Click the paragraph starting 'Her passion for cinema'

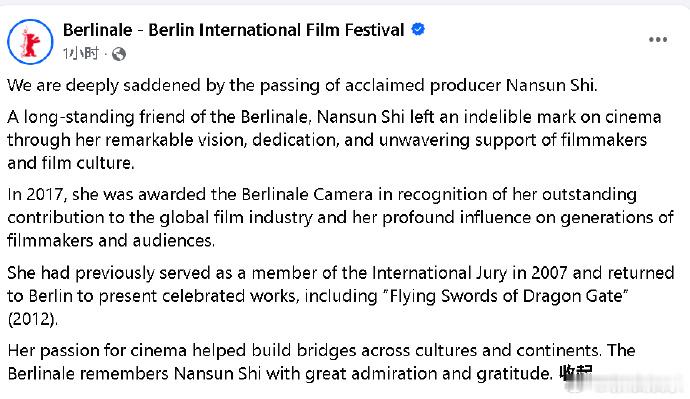(321, 362)
